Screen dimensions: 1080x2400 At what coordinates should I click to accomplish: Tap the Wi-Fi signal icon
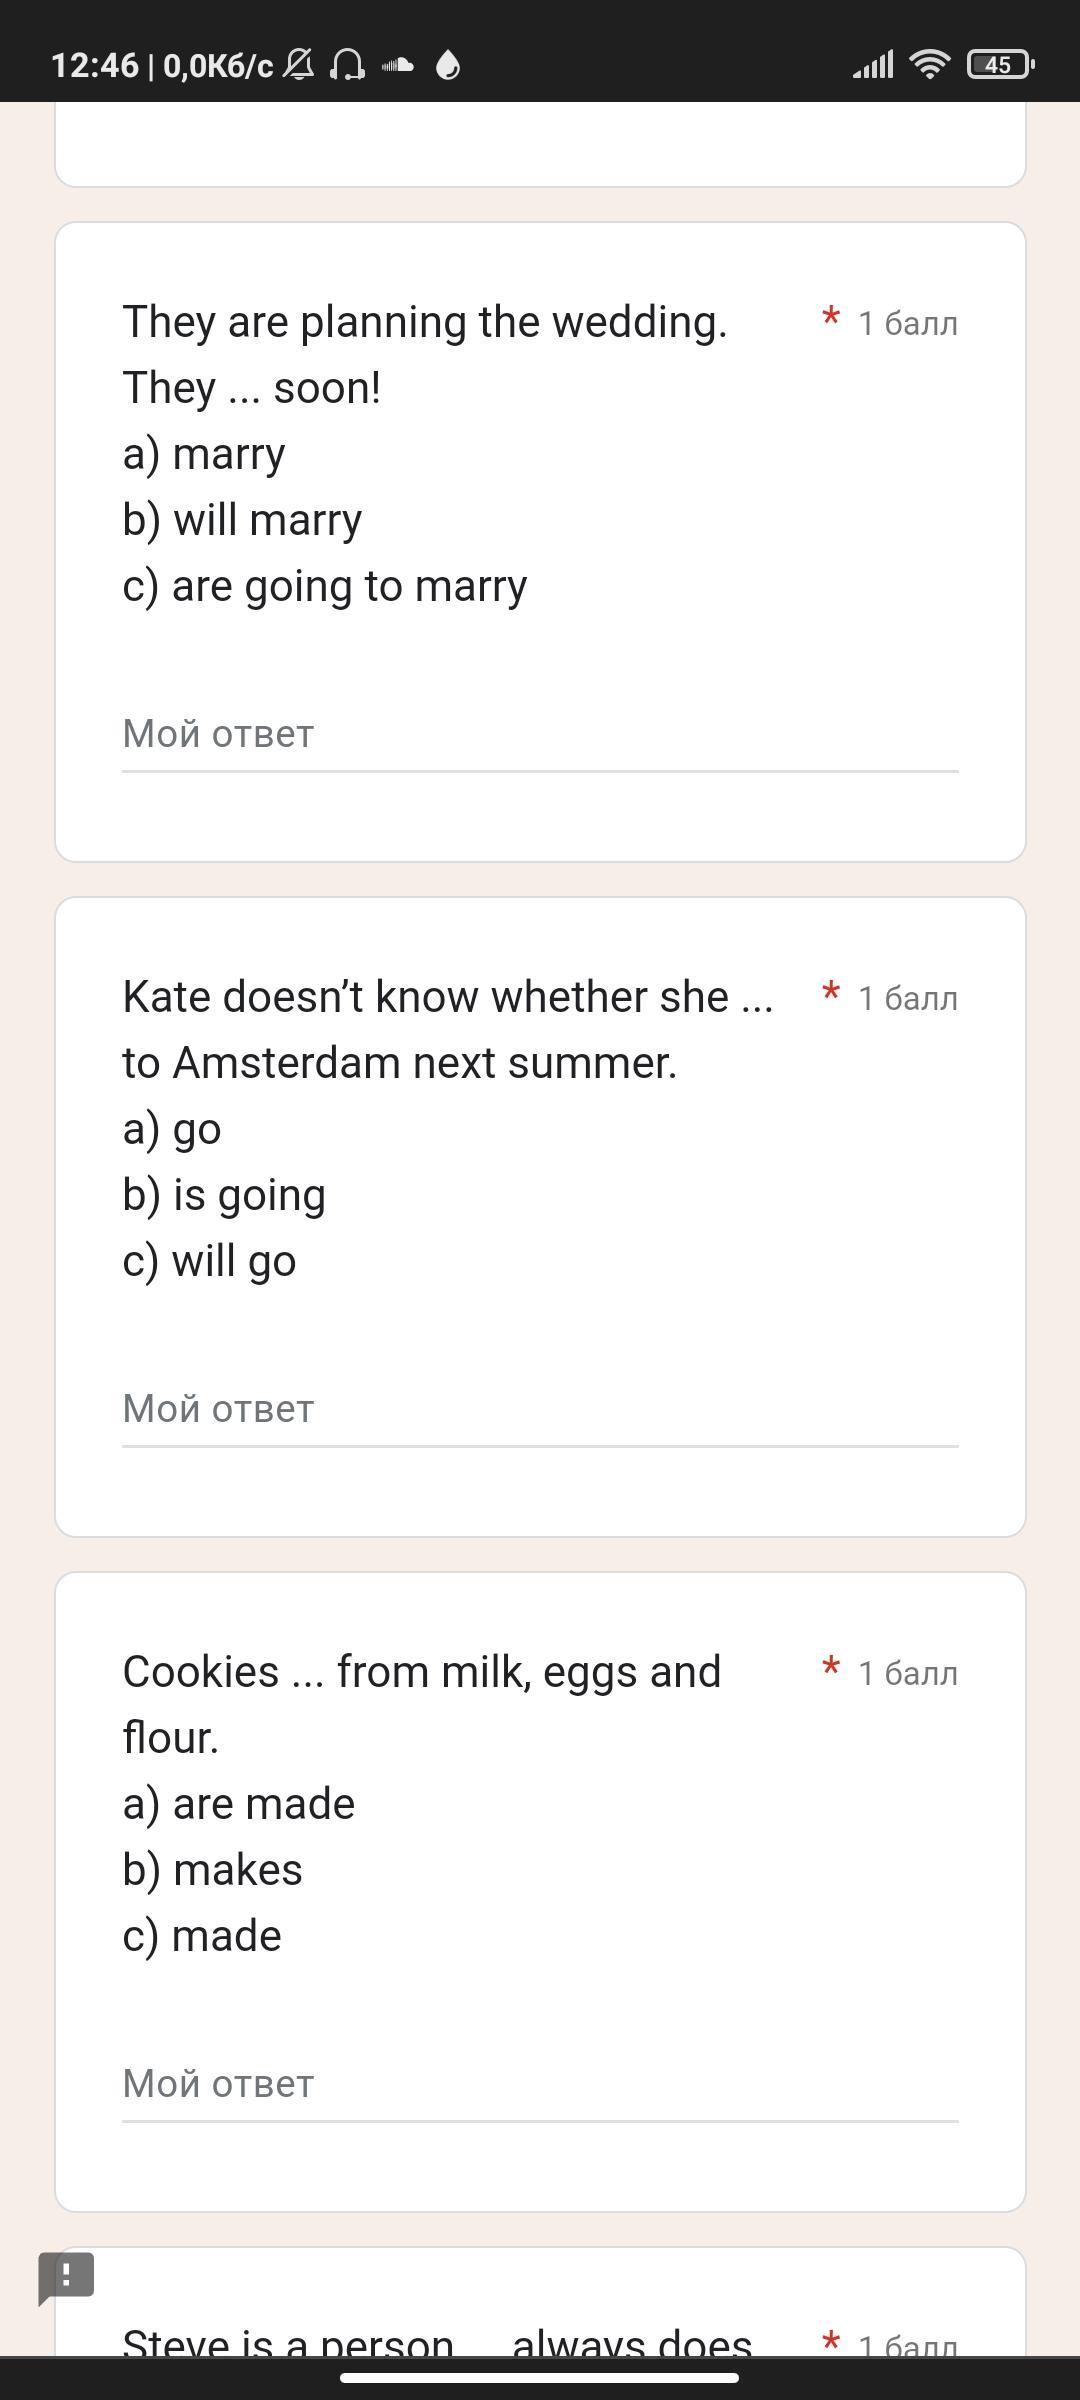click(929, 66)
